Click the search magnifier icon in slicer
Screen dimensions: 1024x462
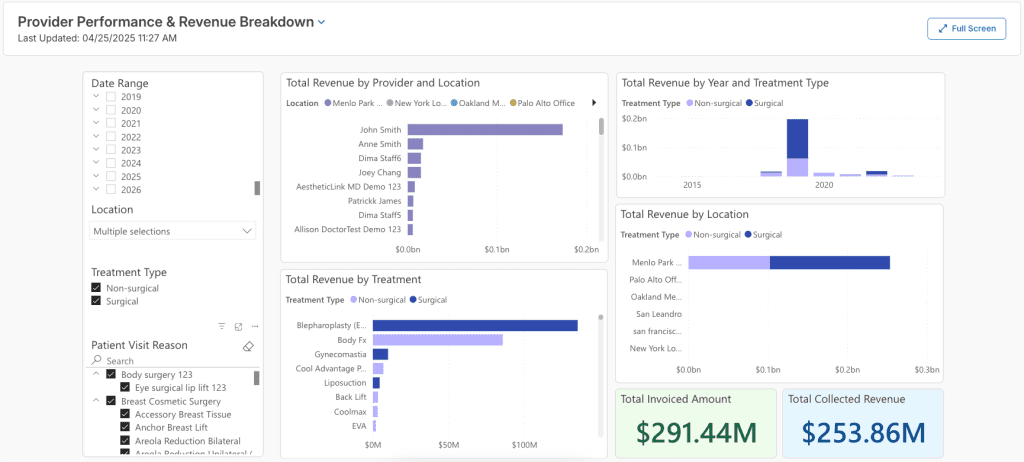pyautogui.click(x=97, y=360)
